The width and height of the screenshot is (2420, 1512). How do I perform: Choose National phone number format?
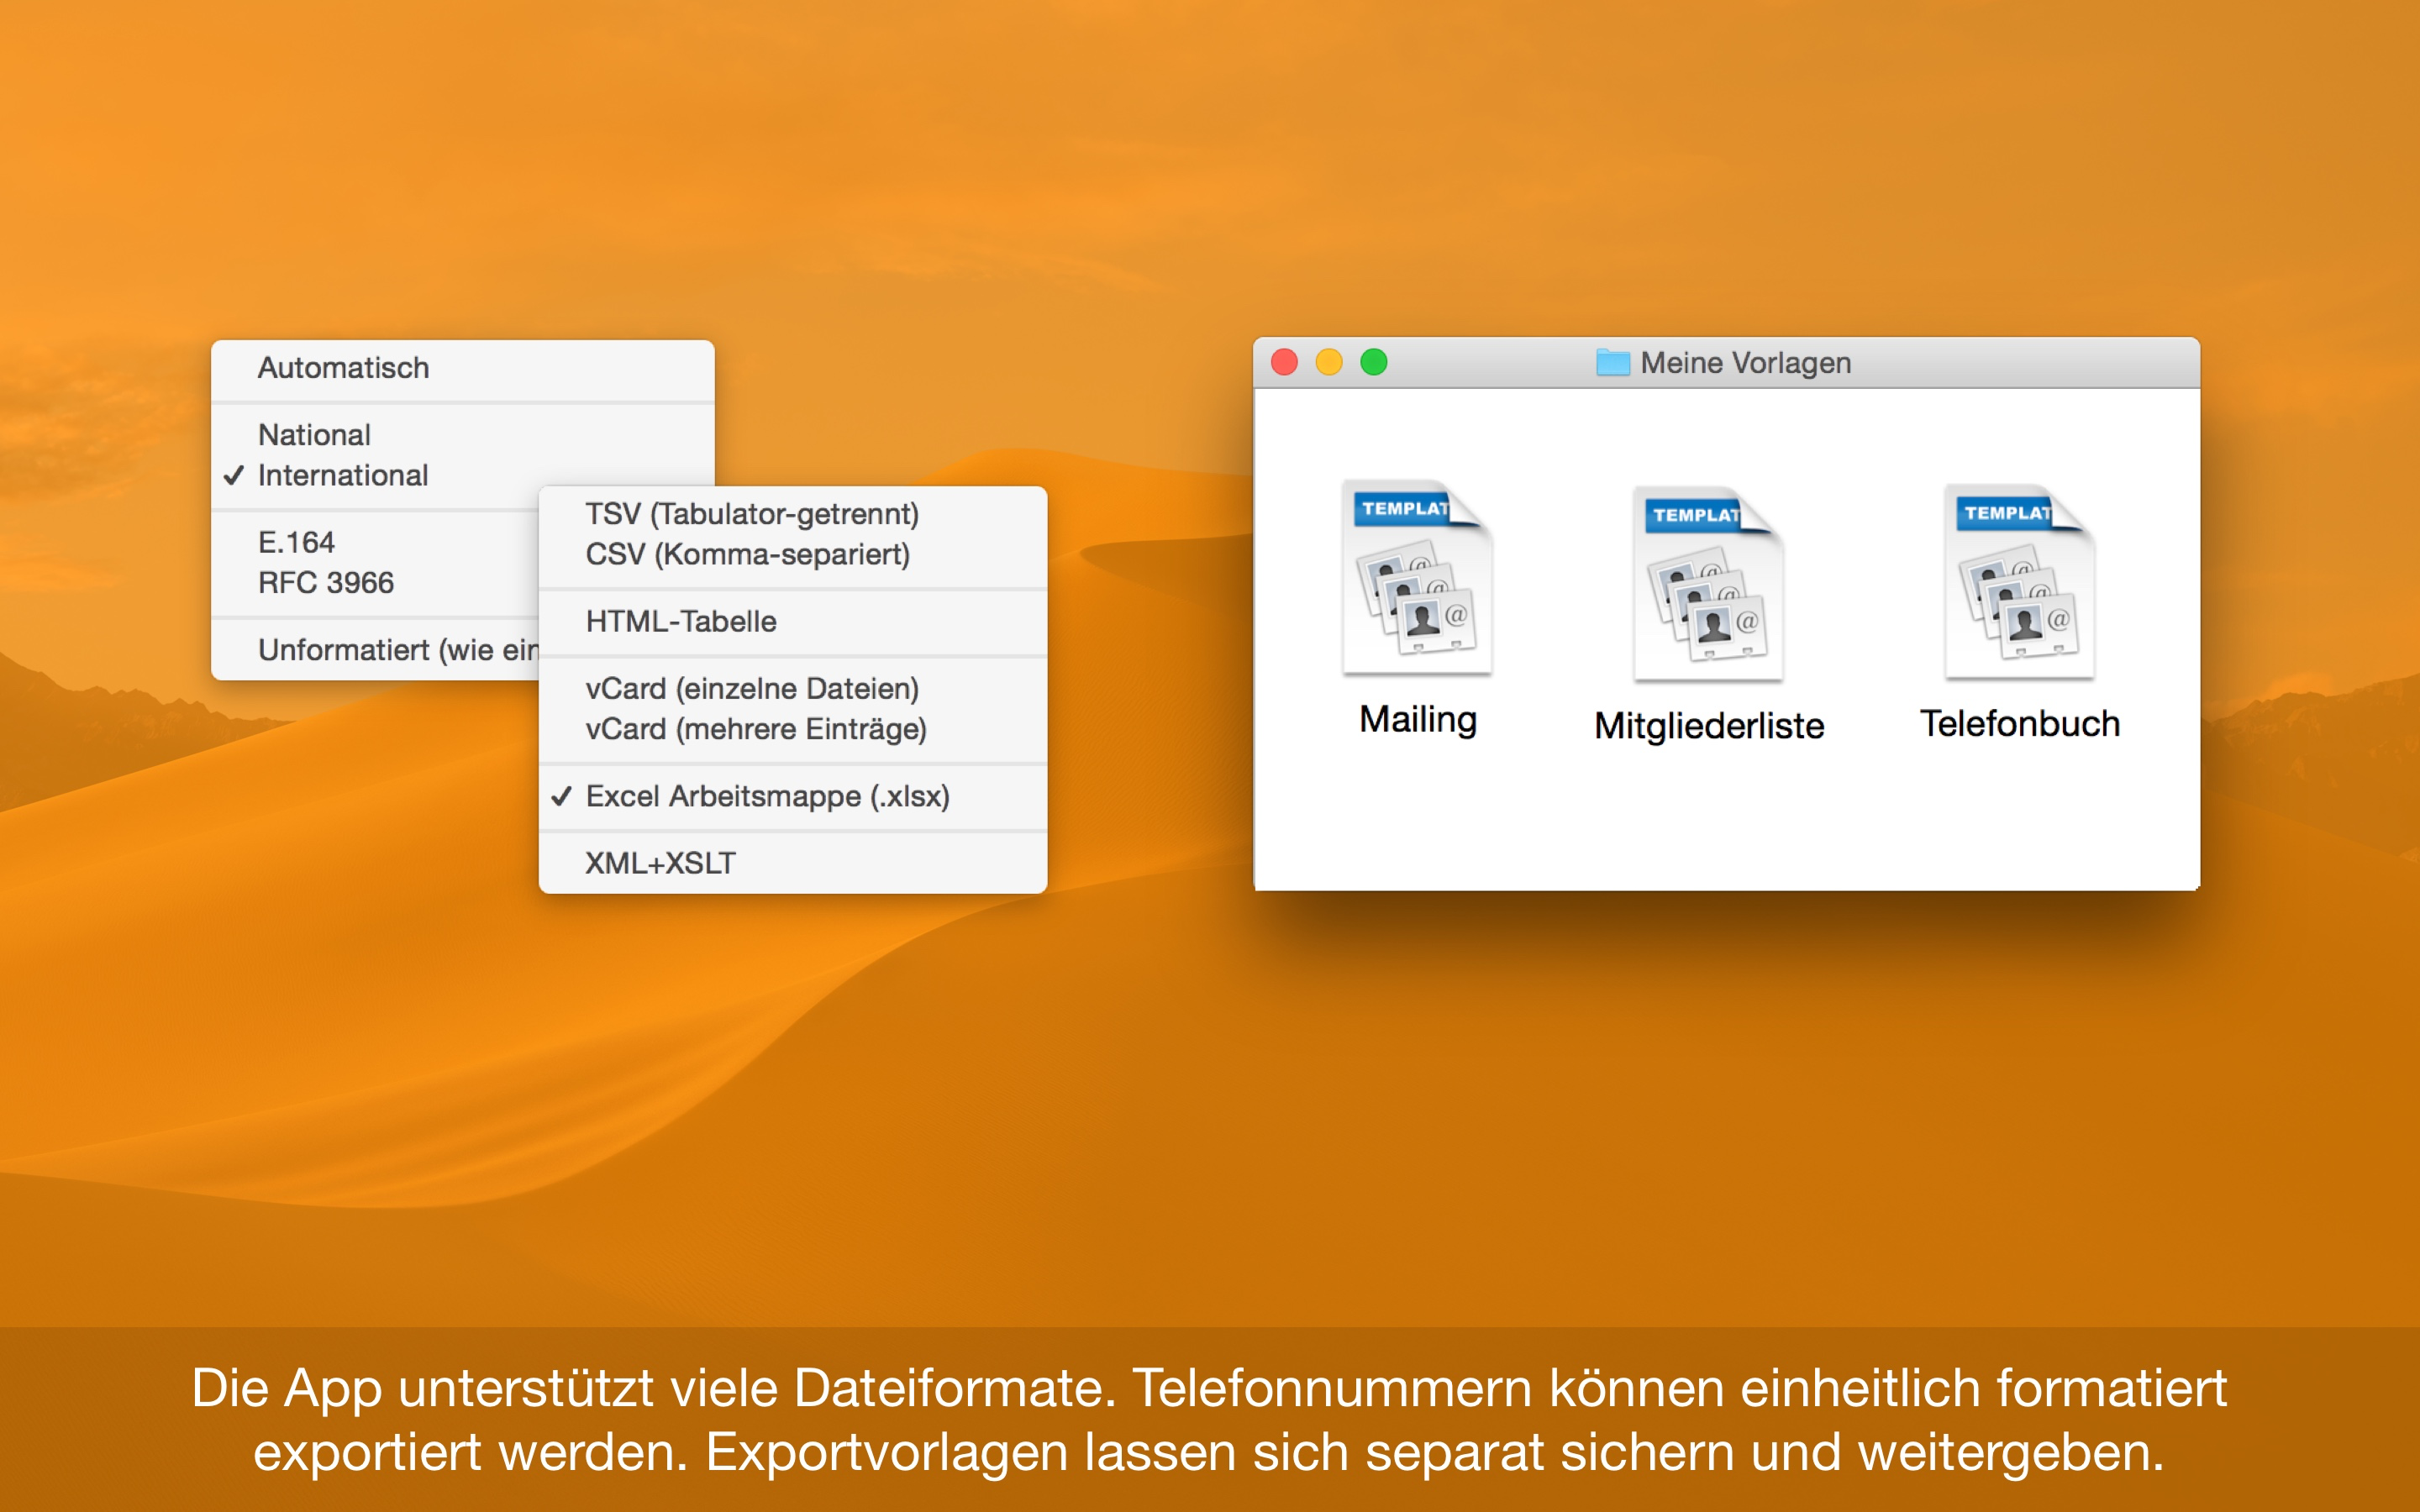(314, 435)
